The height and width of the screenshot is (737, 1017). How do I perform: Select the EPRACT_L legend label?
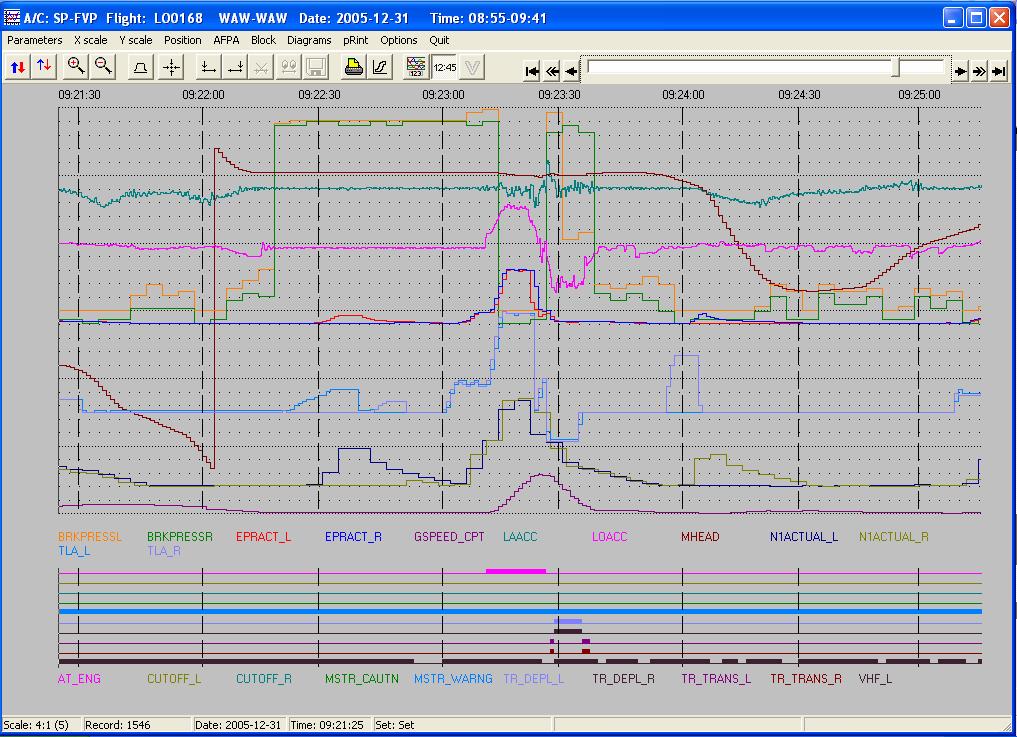coord(263,537)
